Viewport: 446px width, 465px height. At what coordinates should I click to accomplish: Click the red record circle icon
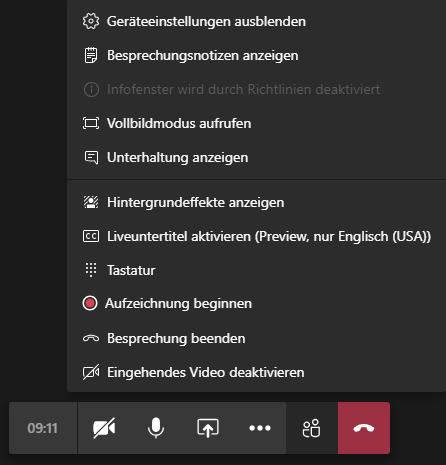click(90, 303)
